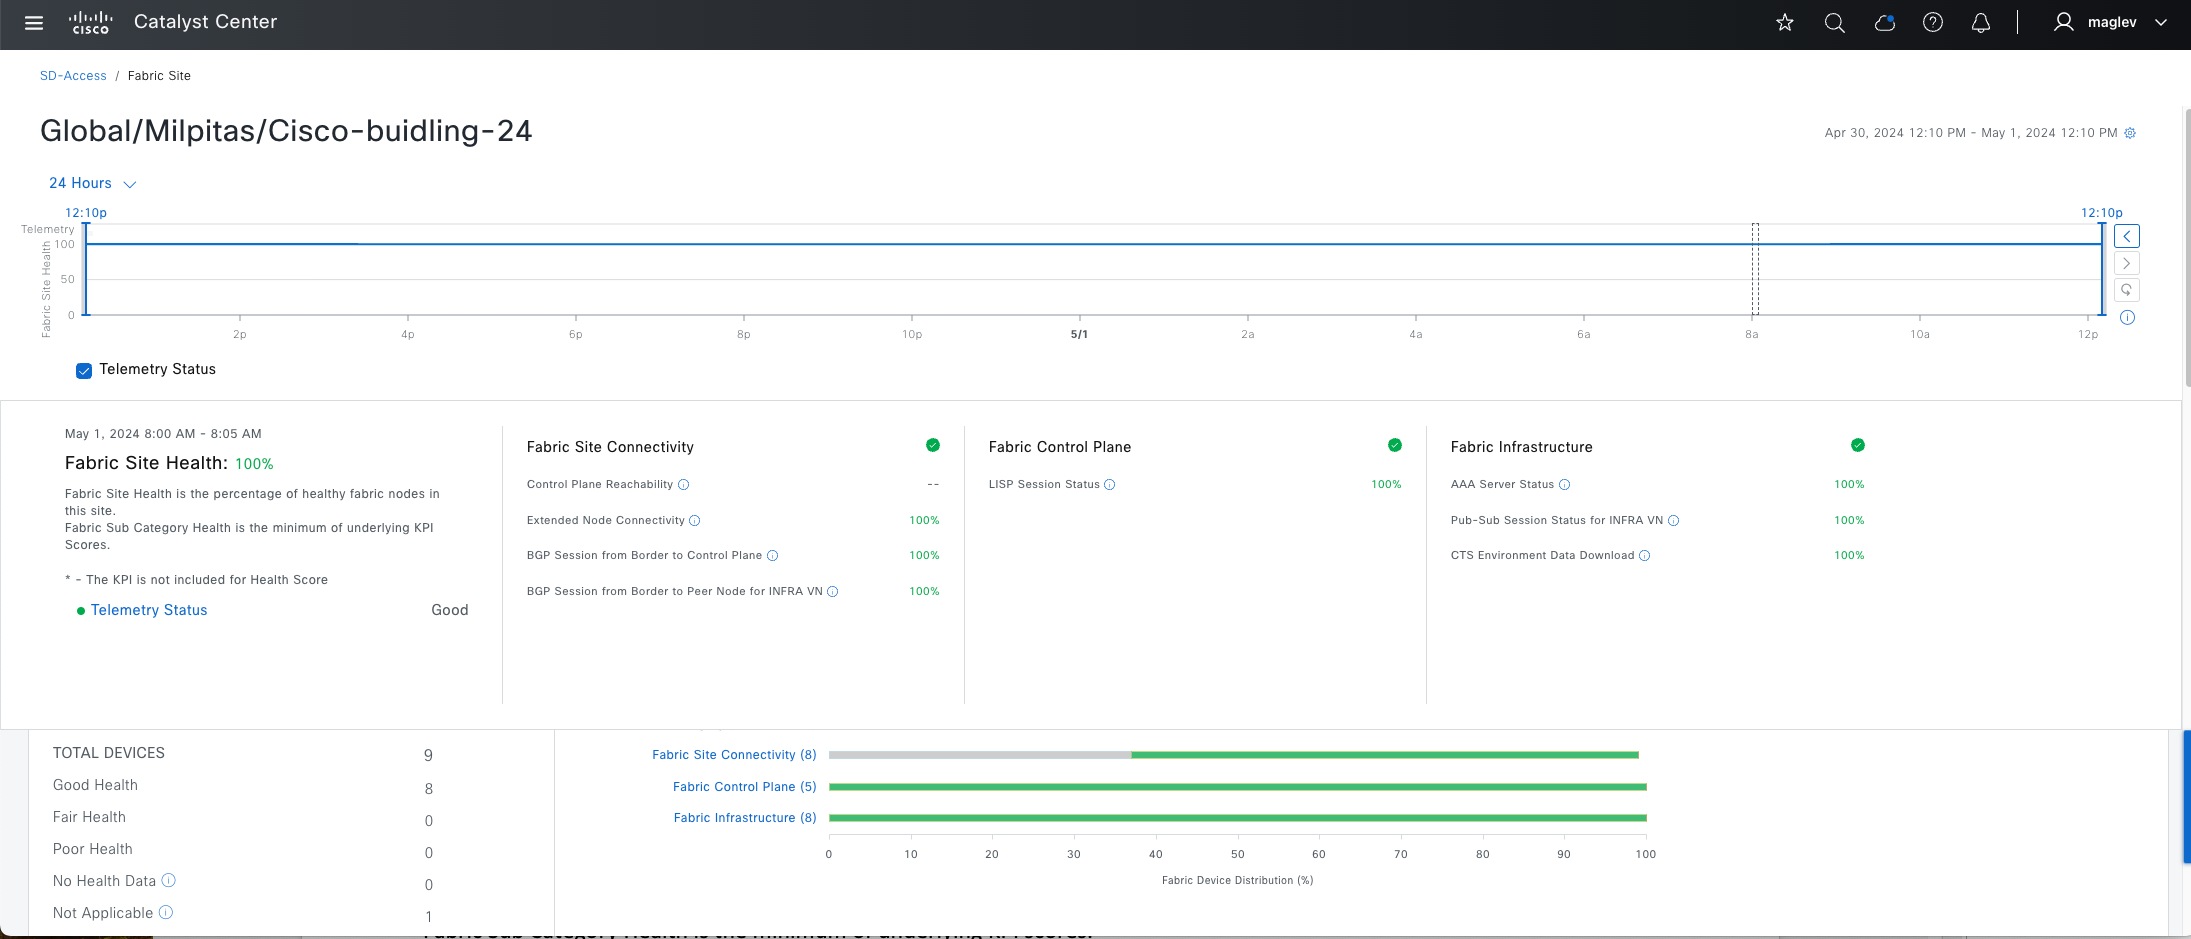Open the hamburger navigation menu
The image size is (2191, 939).
coord(34,22)
